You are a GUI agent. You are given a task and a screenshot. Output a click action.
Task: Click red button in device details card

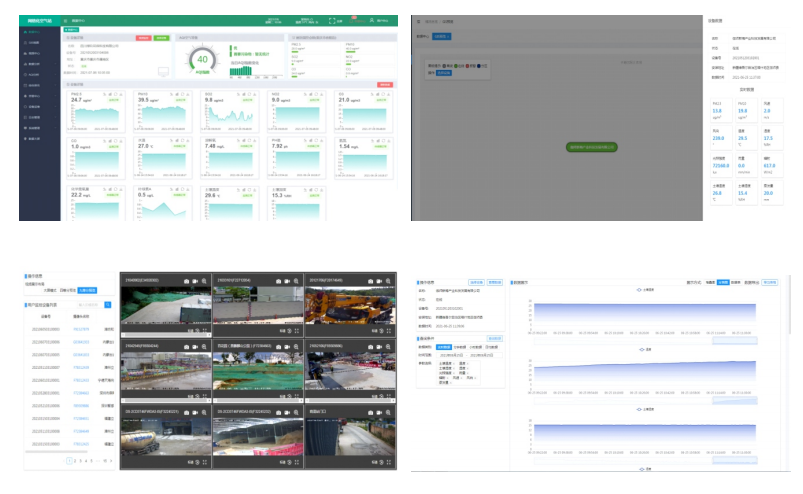point(142,38)
